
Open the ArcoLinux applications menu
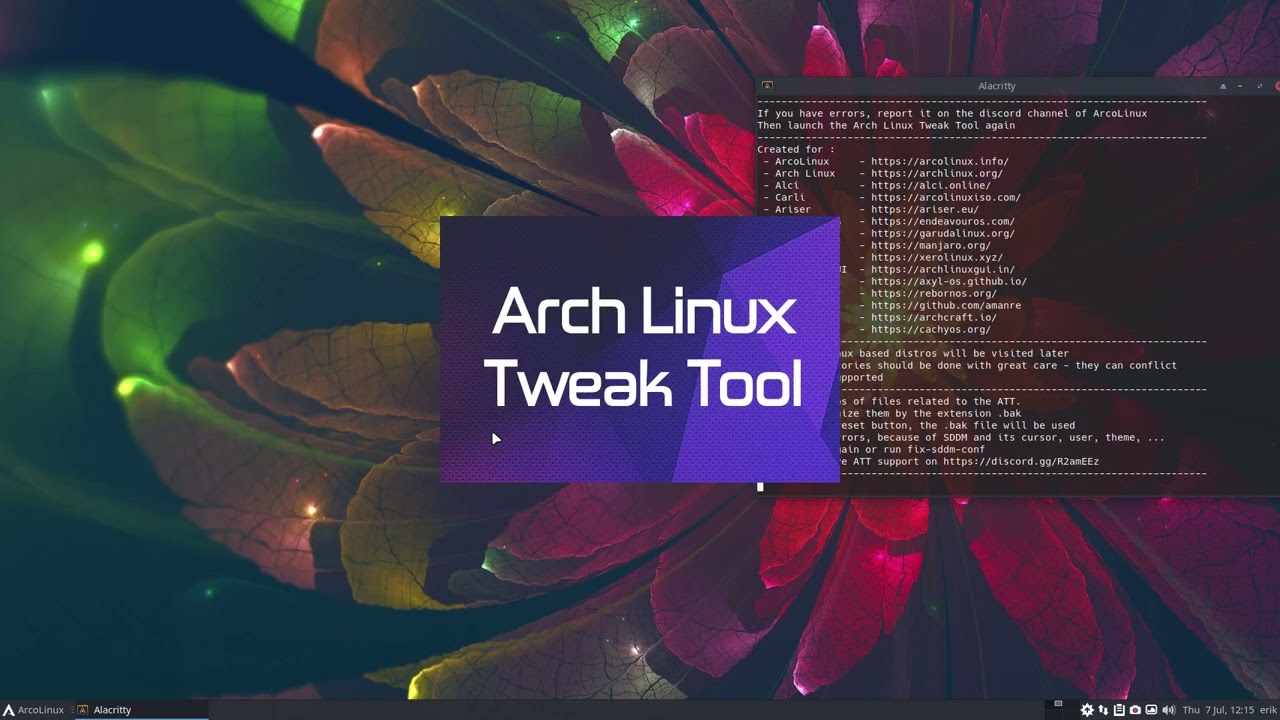33,710
